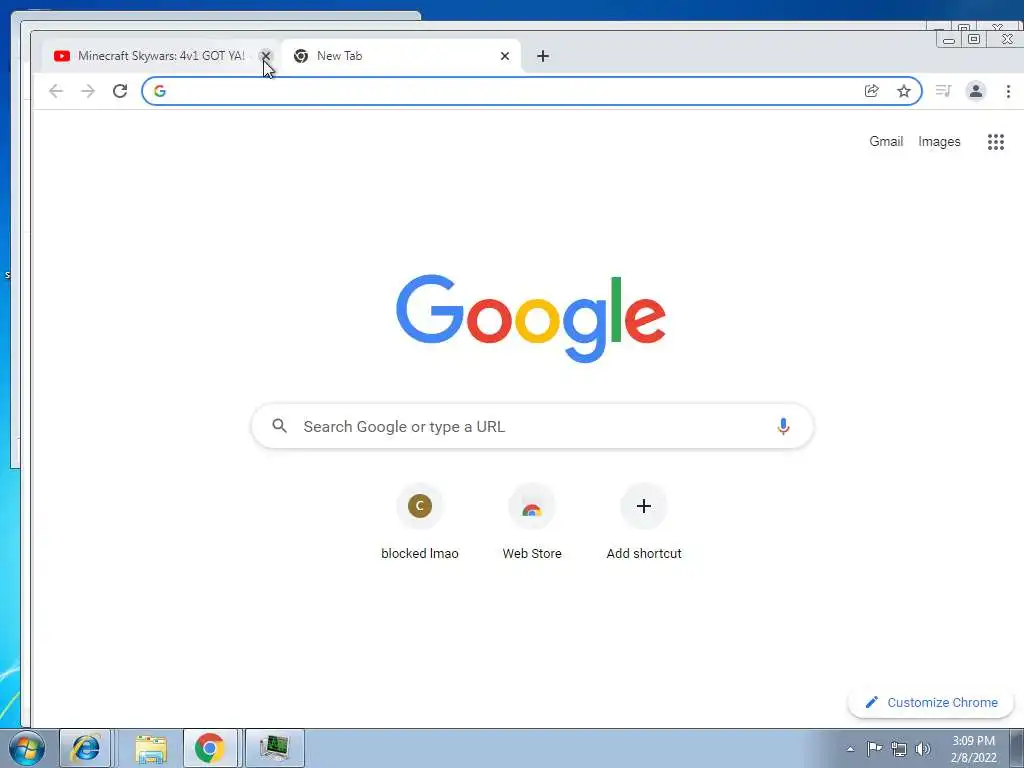Focus the Chrome address bar

click(x=532, y=91)
